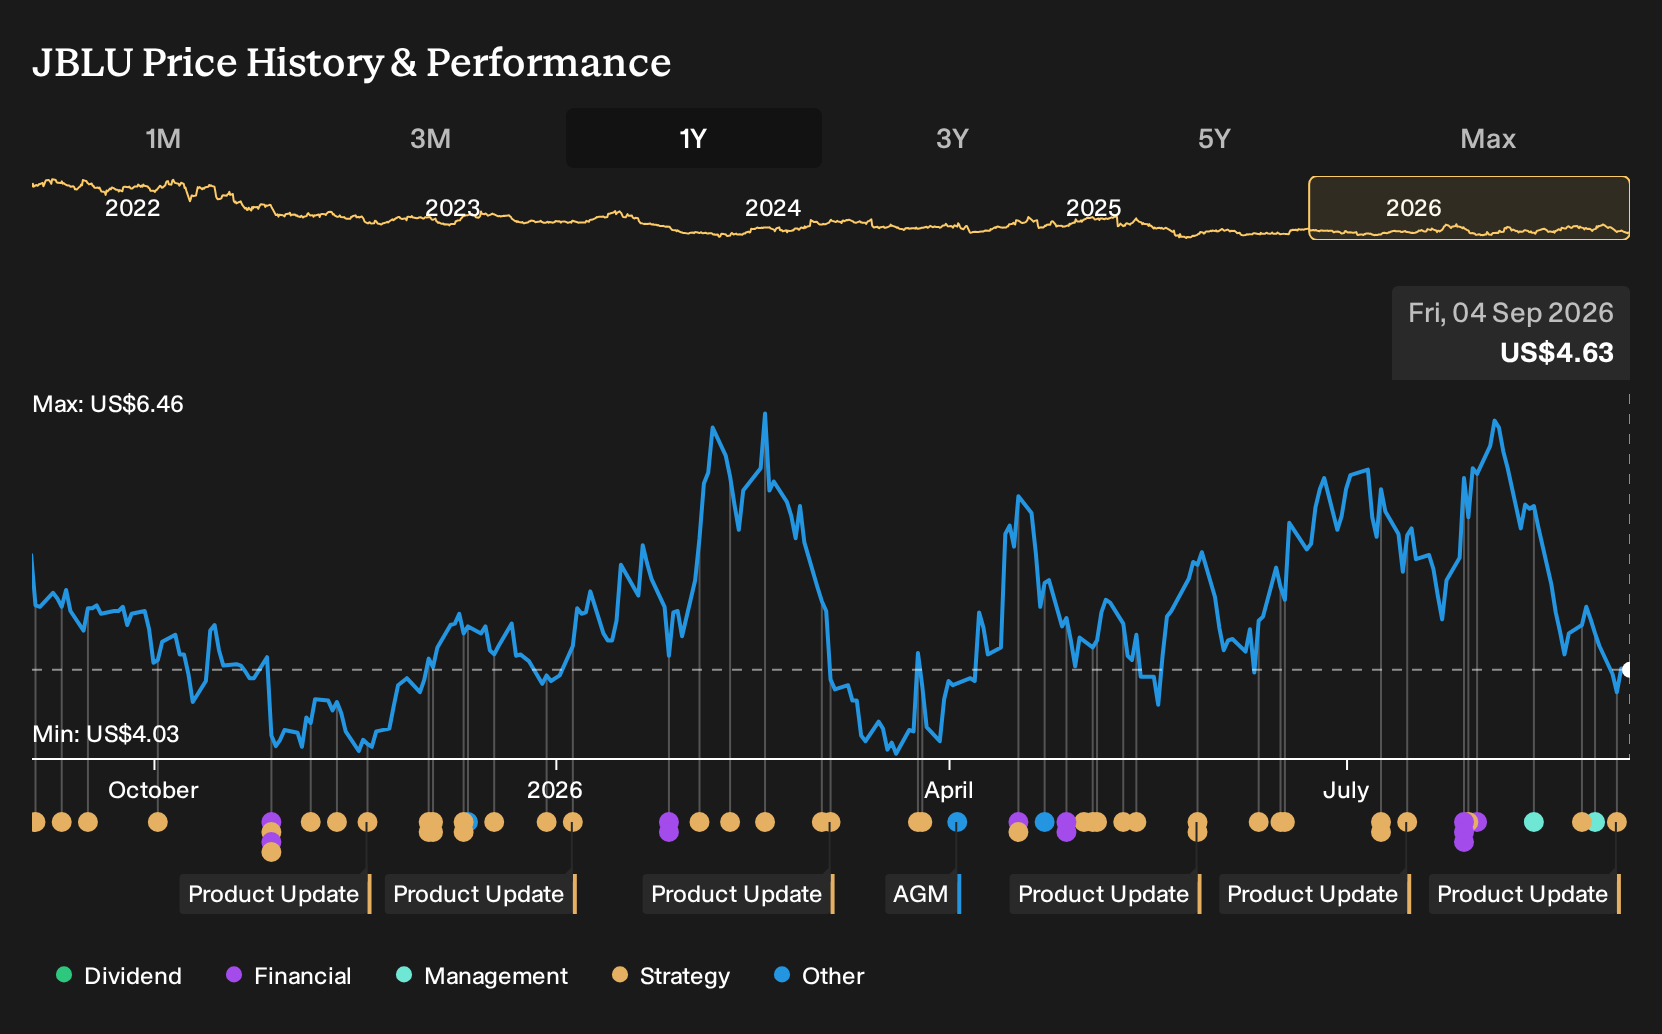
Task: Toggle the Dividend legend filter
Action: coord(119,975)
